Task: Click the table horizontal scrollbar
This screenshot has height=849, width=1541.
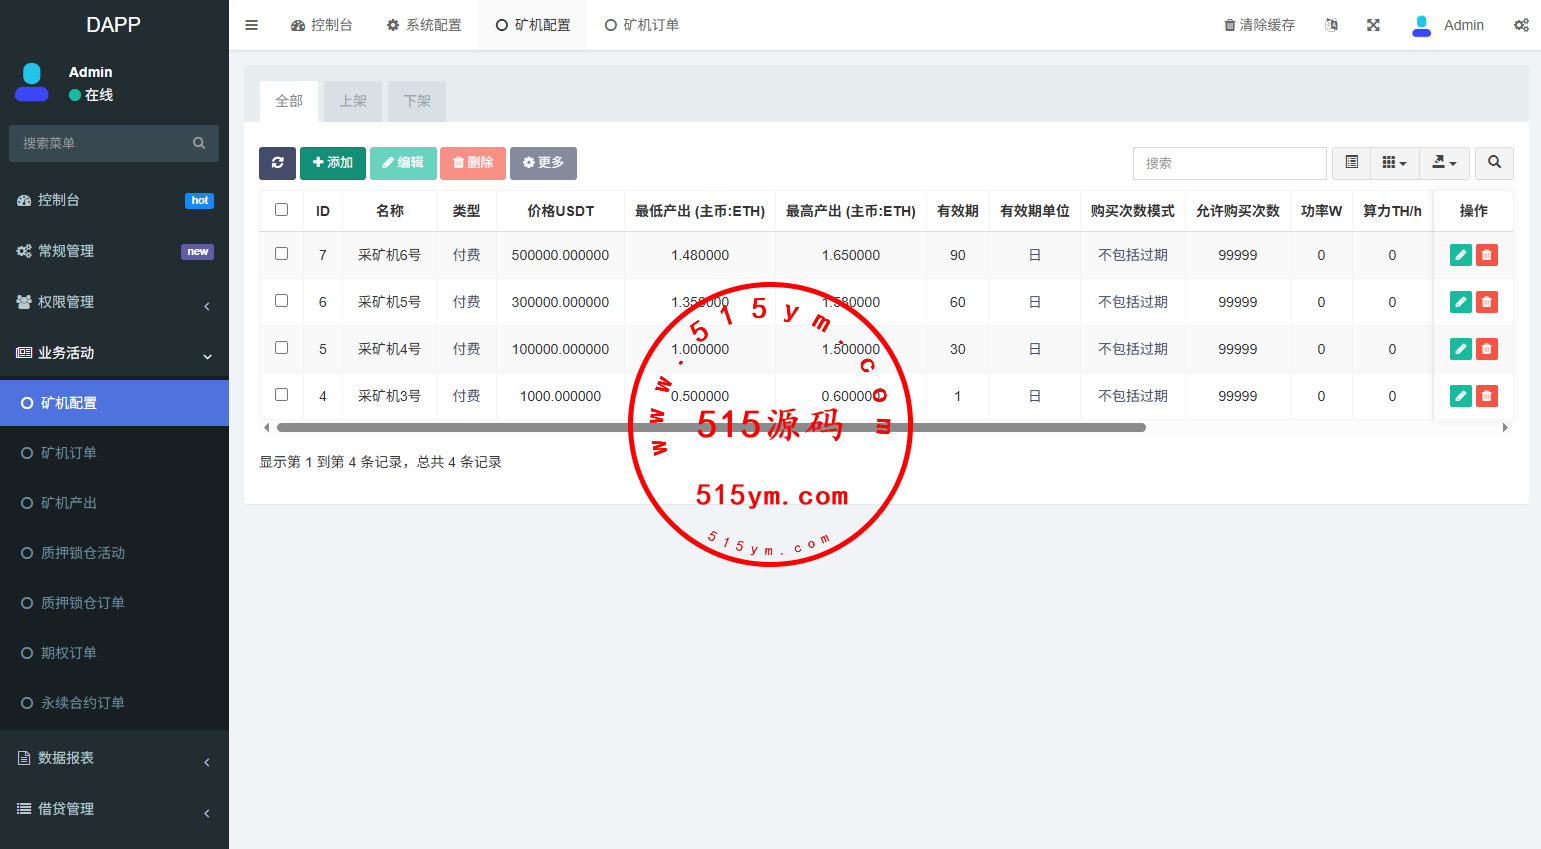Action: (x=710, y=427)
